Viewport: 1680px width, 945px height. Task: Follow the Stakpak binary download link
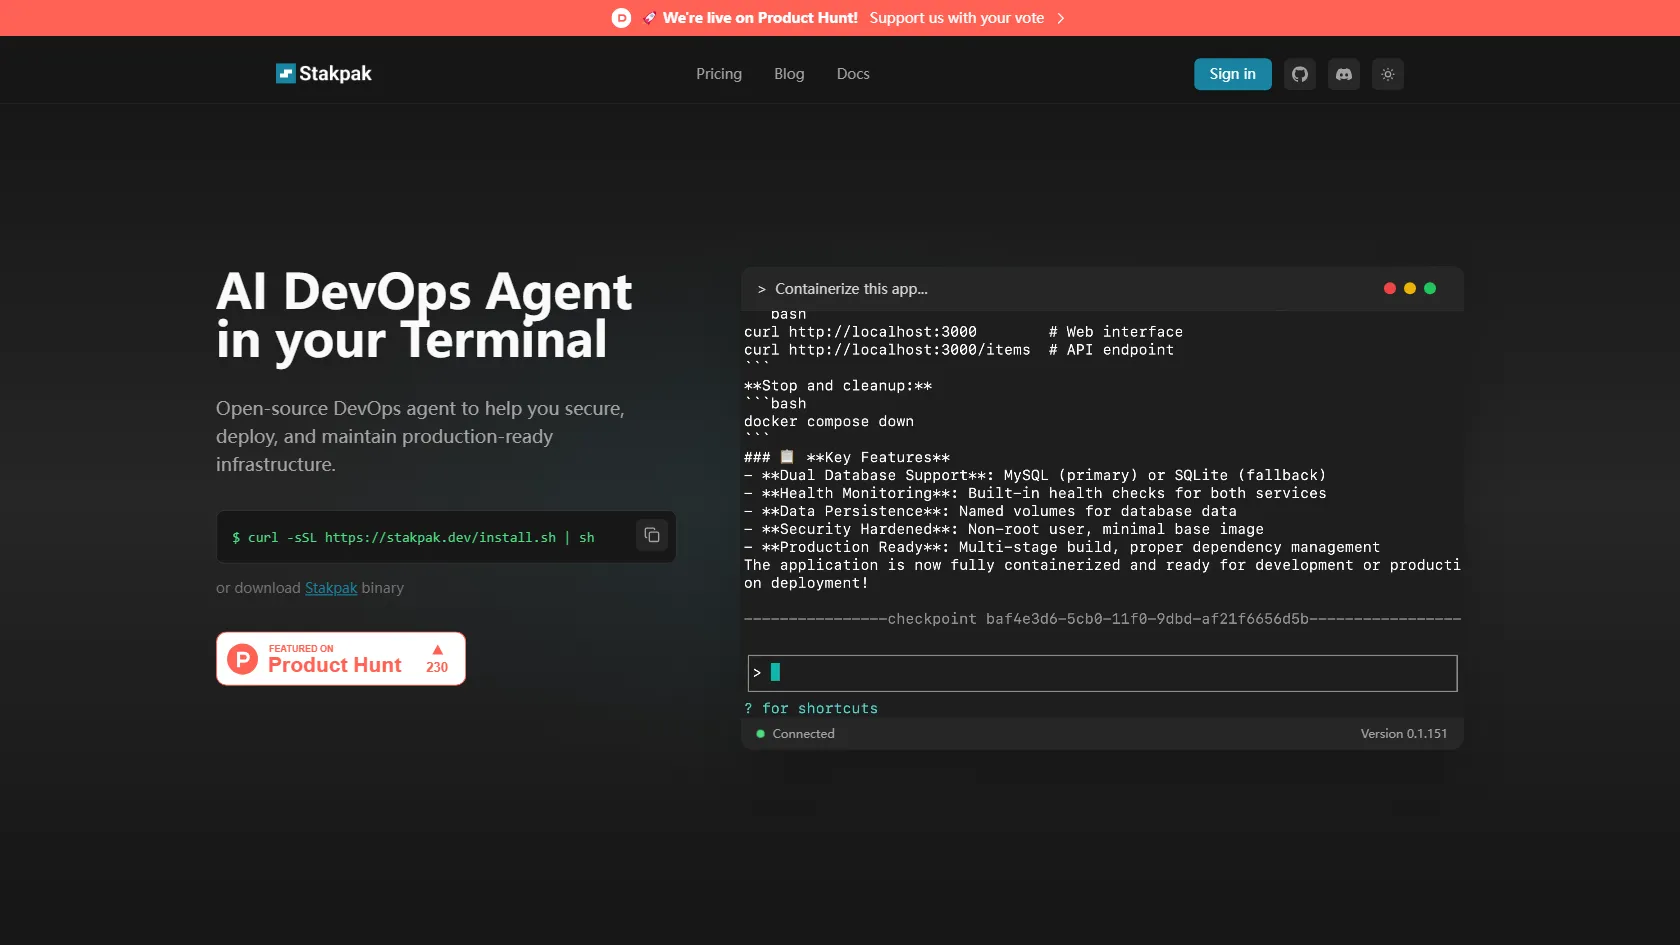tap(330, 588)
